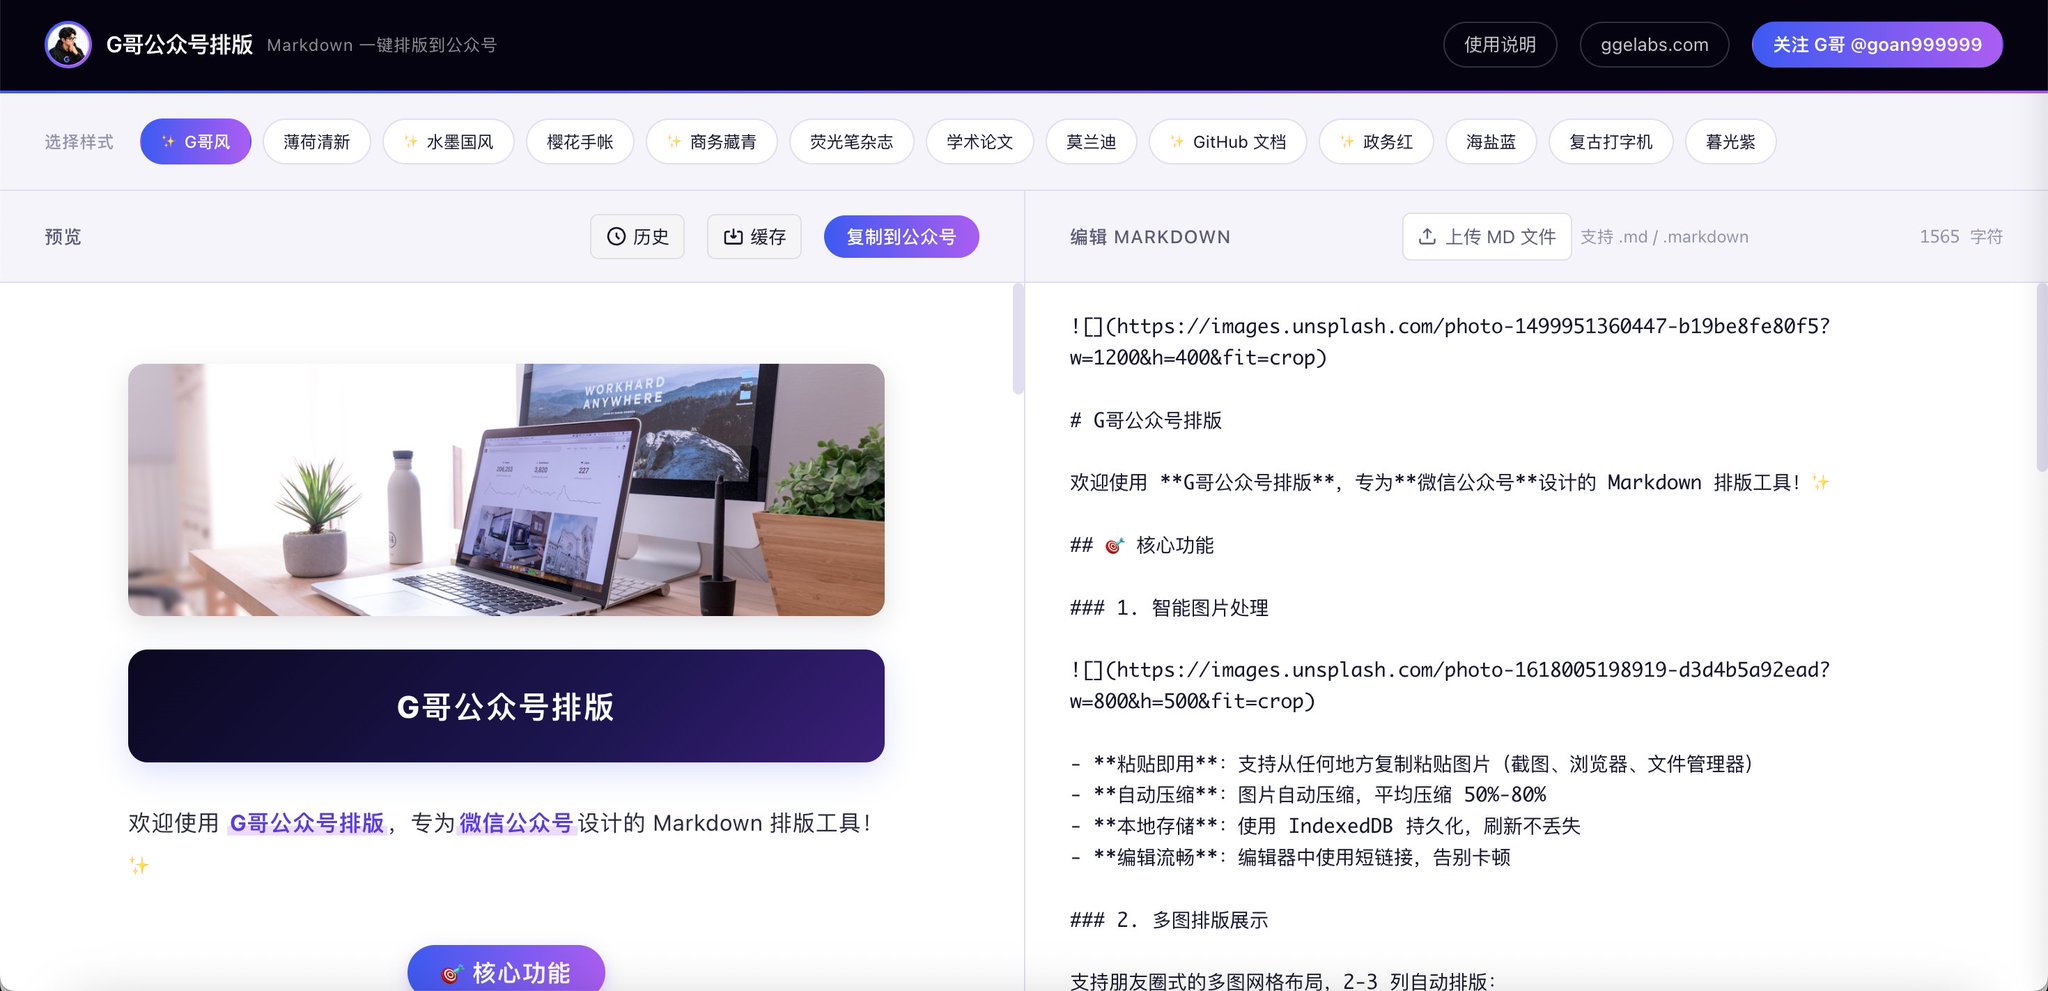Follow G哥 @goan999999 button

tap(1877, 45)
